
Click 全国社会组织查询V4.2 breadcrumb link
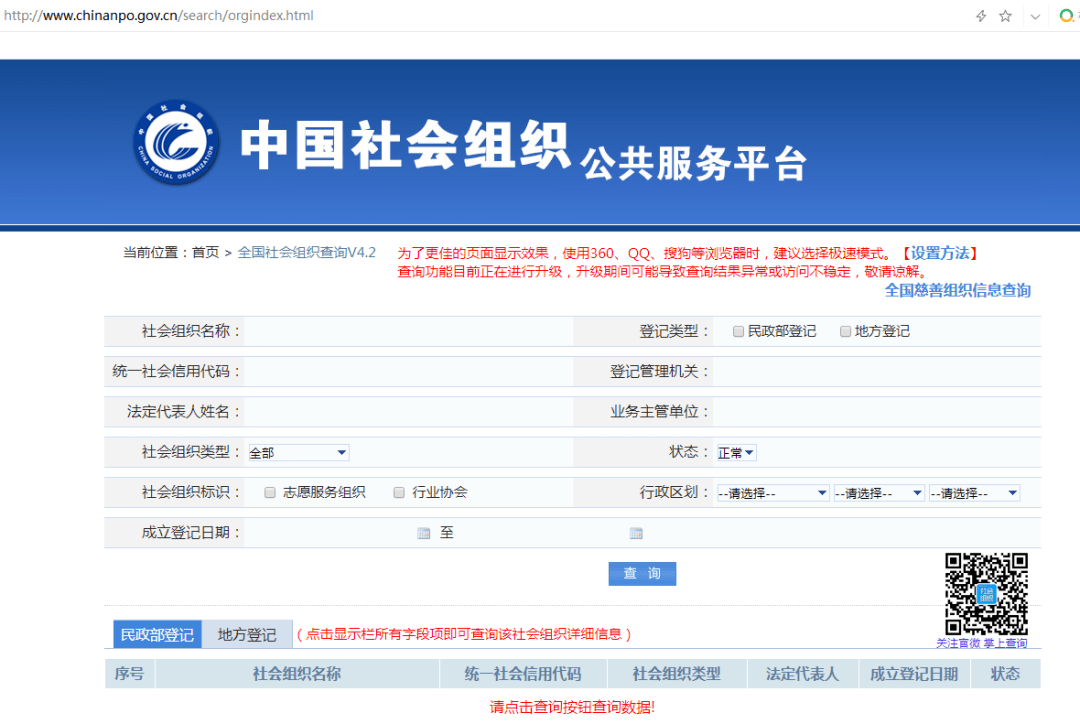307,253
